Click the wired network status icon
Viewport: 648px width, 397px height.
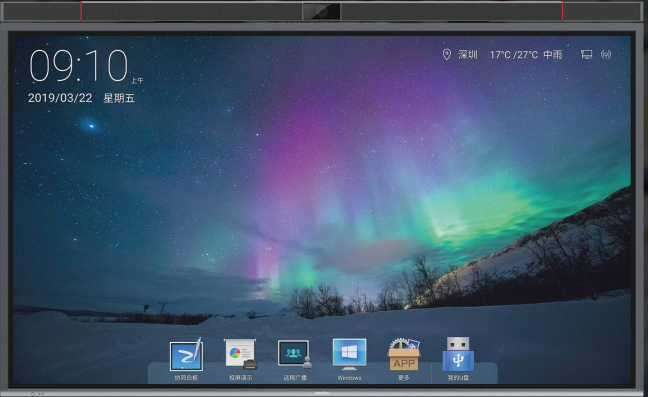586,55
